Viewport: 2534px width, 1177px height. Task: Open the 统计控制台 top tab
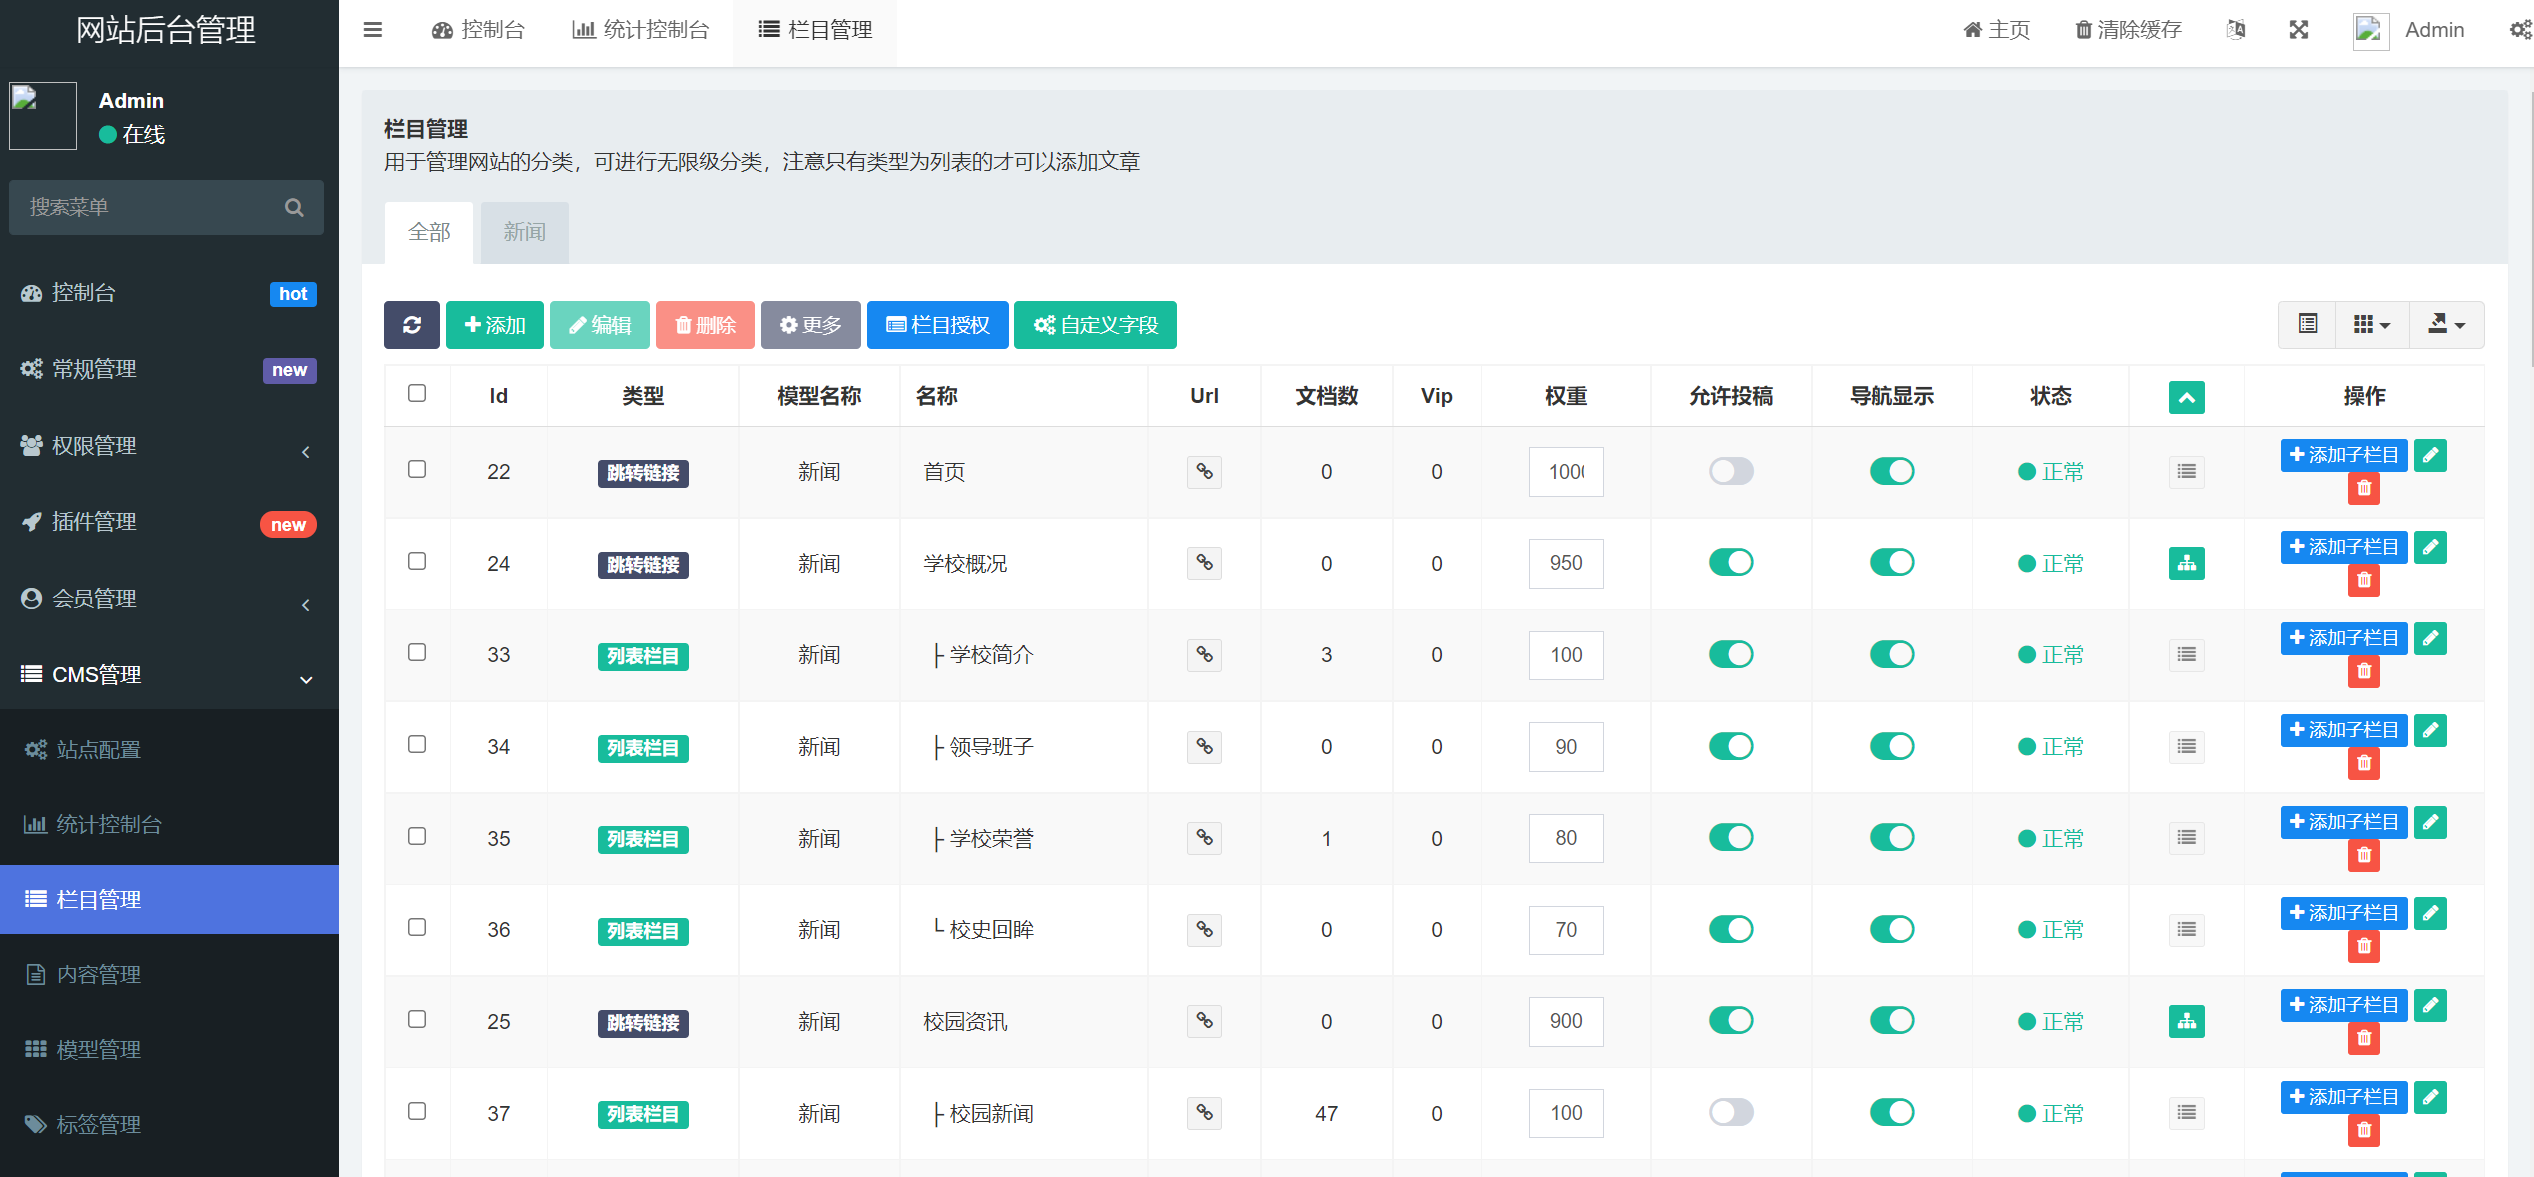point(640,30)
